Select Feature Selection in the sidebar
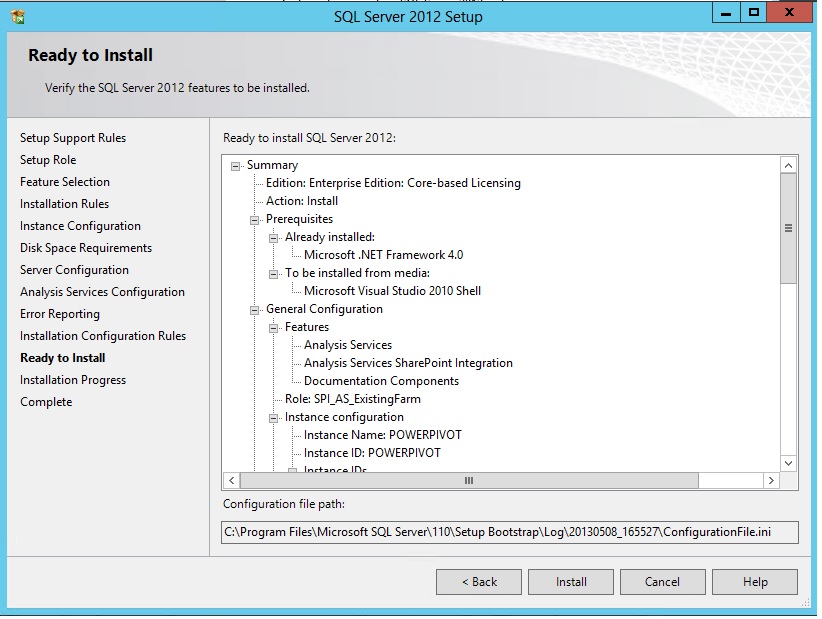This screenshot has width=822, height=619. (65, 181)
